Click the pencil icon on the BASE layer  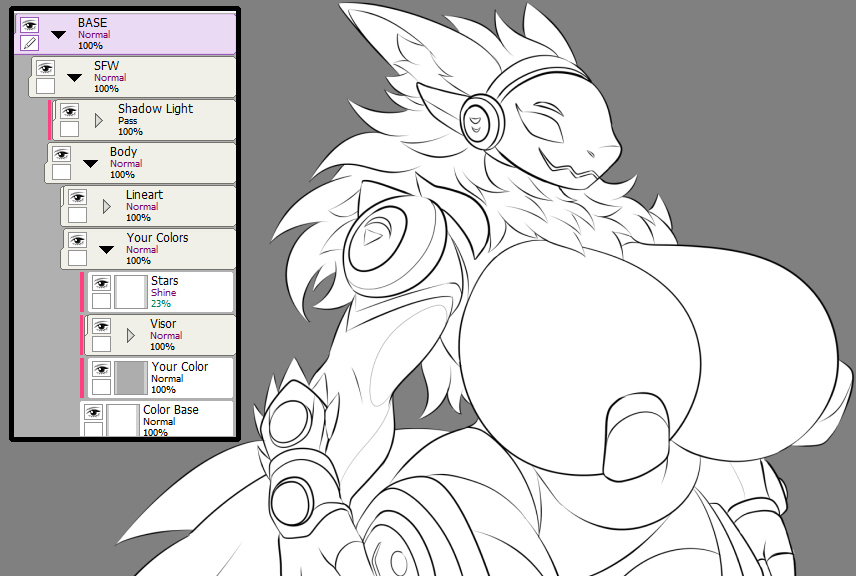[29, 43]
